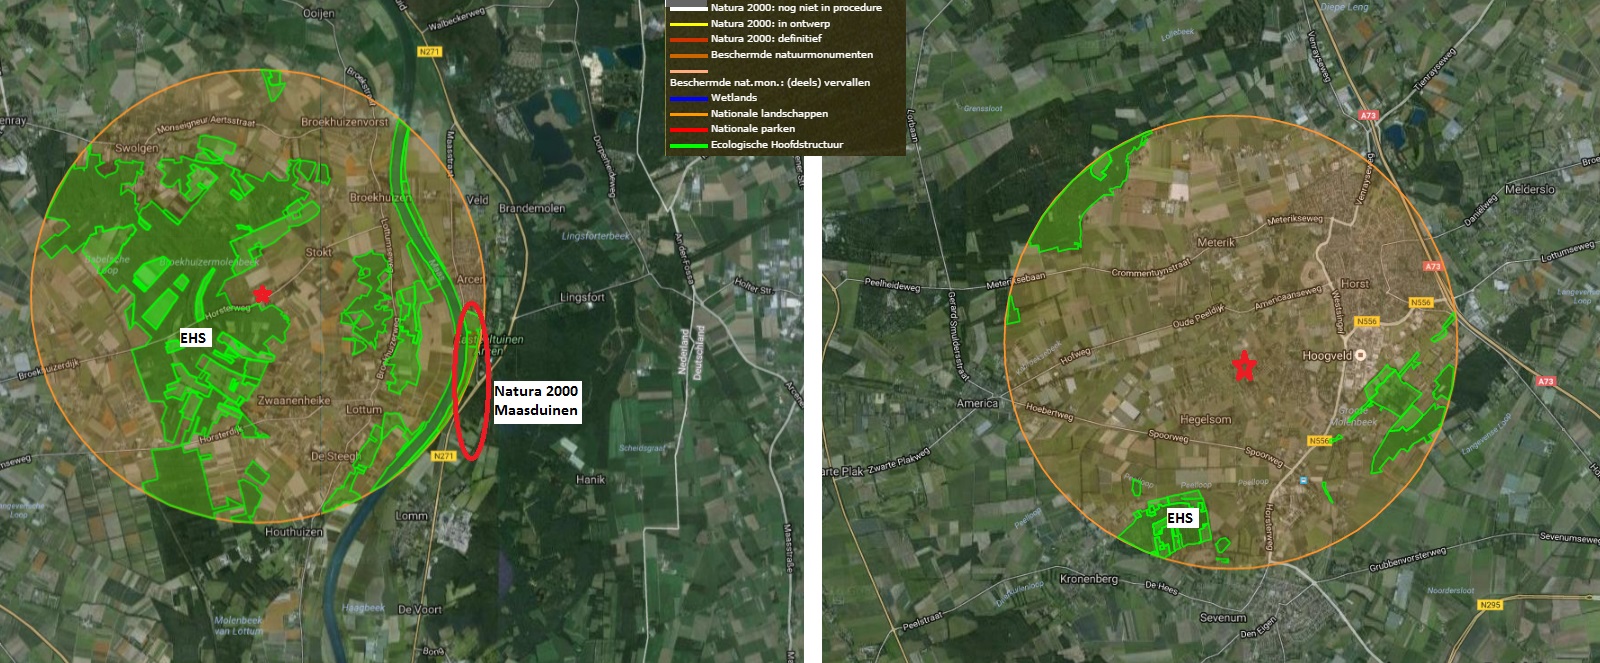
Task: Click the Melderslo place name
Action: (x=1530, y=189)
